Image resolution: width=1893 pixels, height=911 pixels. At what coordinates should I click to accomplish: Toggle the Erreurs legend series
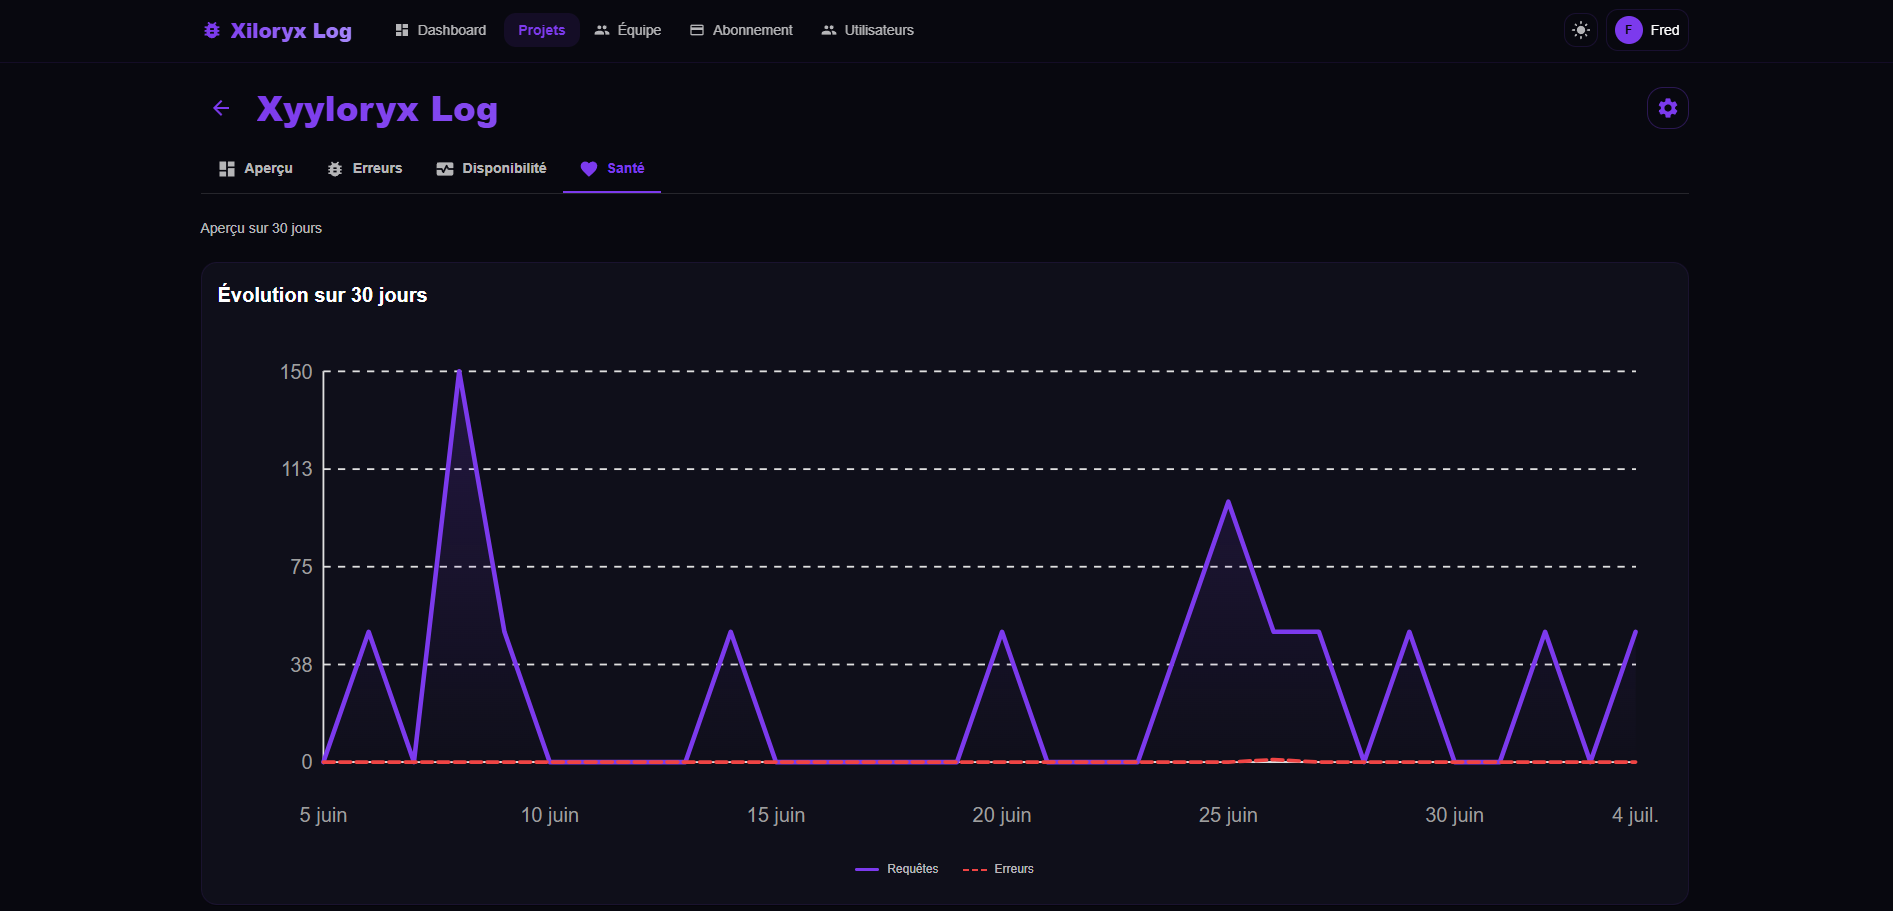998,869
